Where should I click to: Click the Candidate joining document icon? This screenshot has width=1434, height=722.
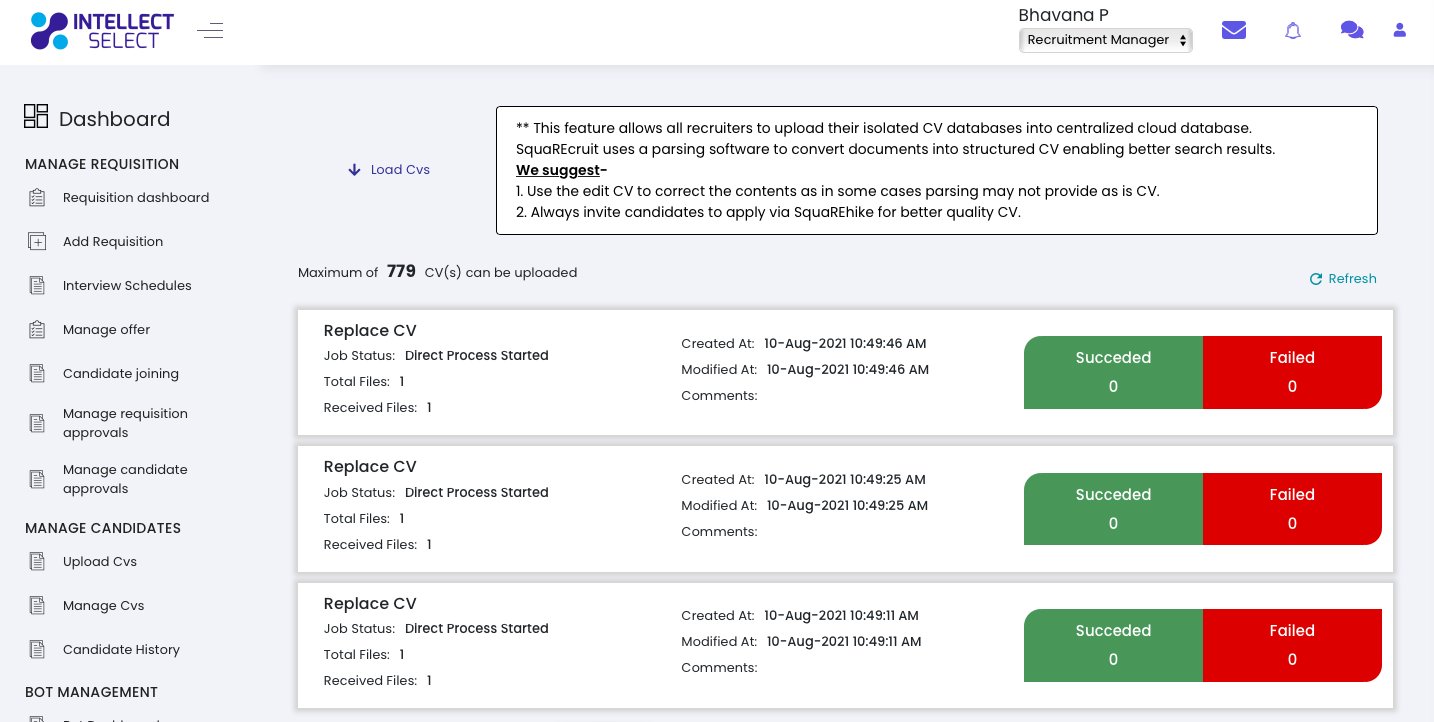[37, 373]
